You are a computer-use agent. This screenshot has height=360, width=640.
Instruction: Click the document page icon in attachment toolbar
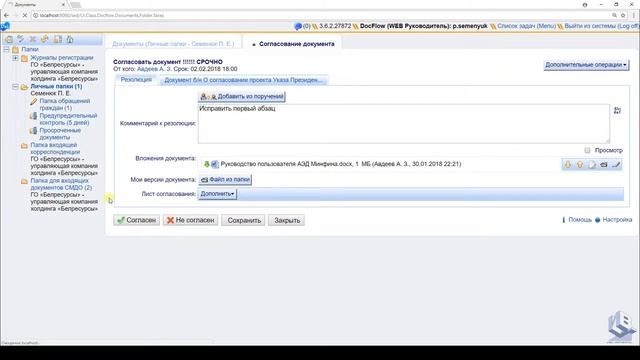click(x=592, y=164)
